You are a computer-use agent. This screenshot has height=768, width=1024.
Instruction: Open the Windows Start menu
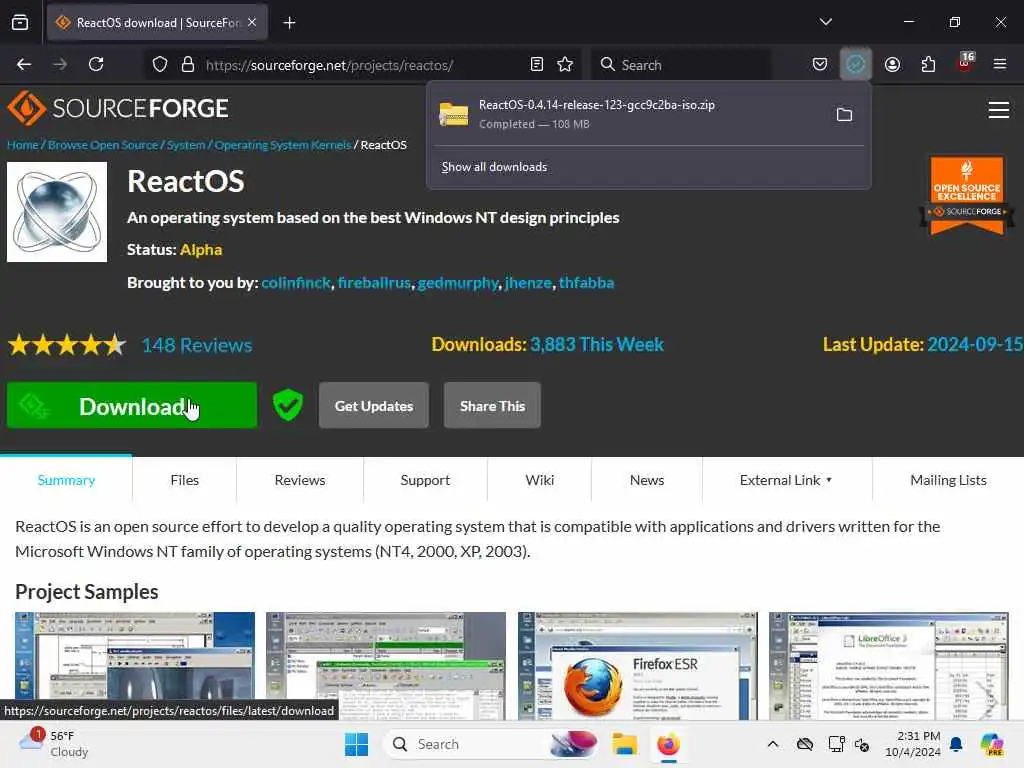tap(357, 744)
